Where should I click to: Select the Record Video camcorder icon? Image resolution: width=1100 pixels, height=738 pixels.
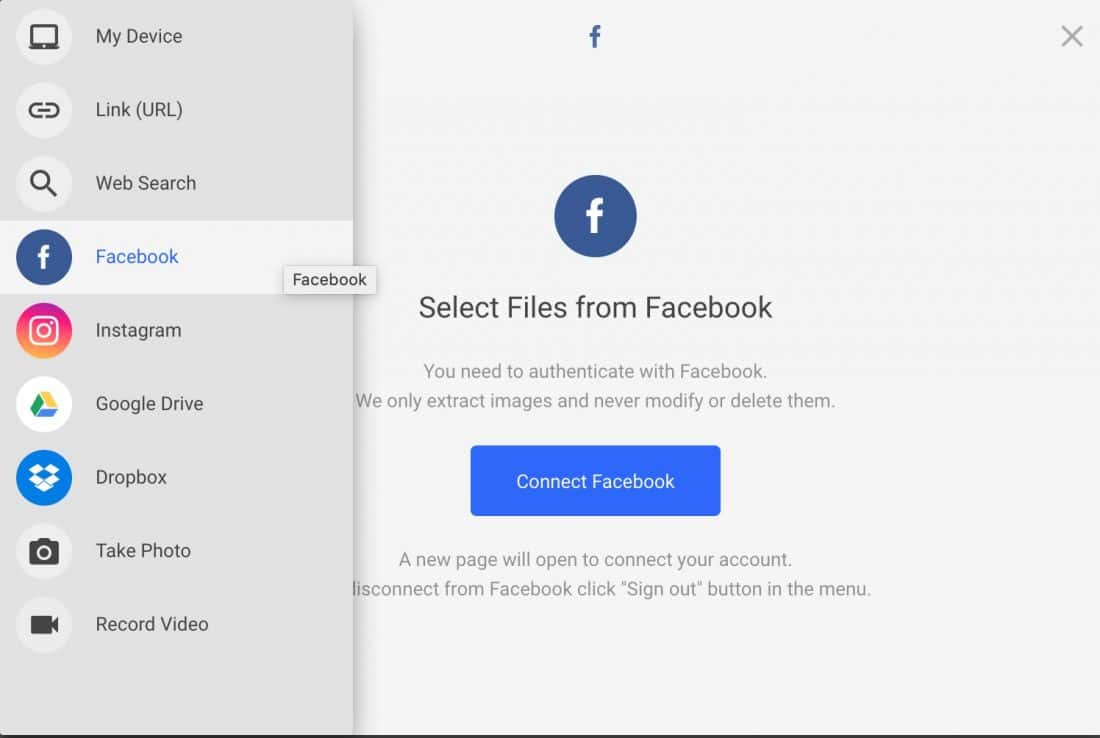(43, 624)
